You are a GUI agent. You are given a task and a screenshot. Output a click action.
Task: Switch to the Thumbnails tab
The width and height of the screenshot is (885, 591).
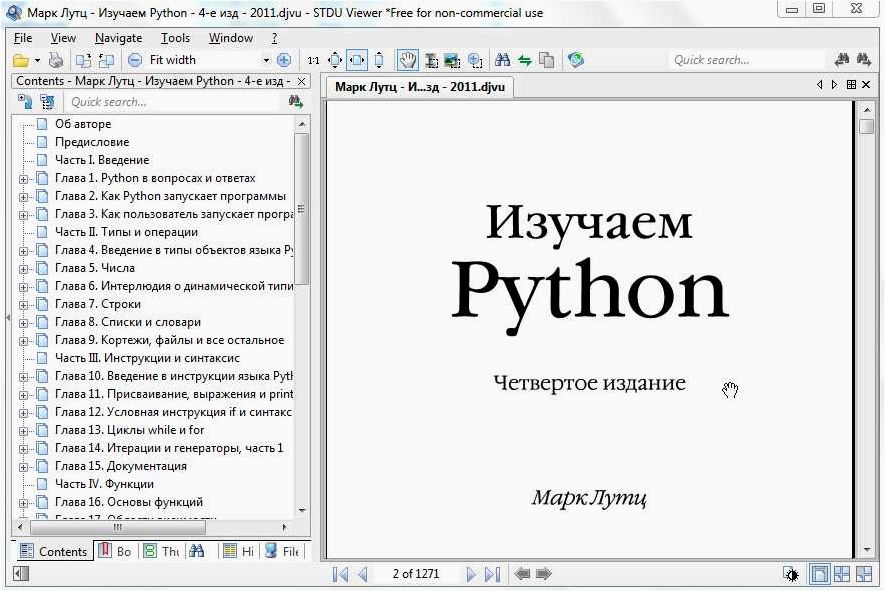coord(161,551)
